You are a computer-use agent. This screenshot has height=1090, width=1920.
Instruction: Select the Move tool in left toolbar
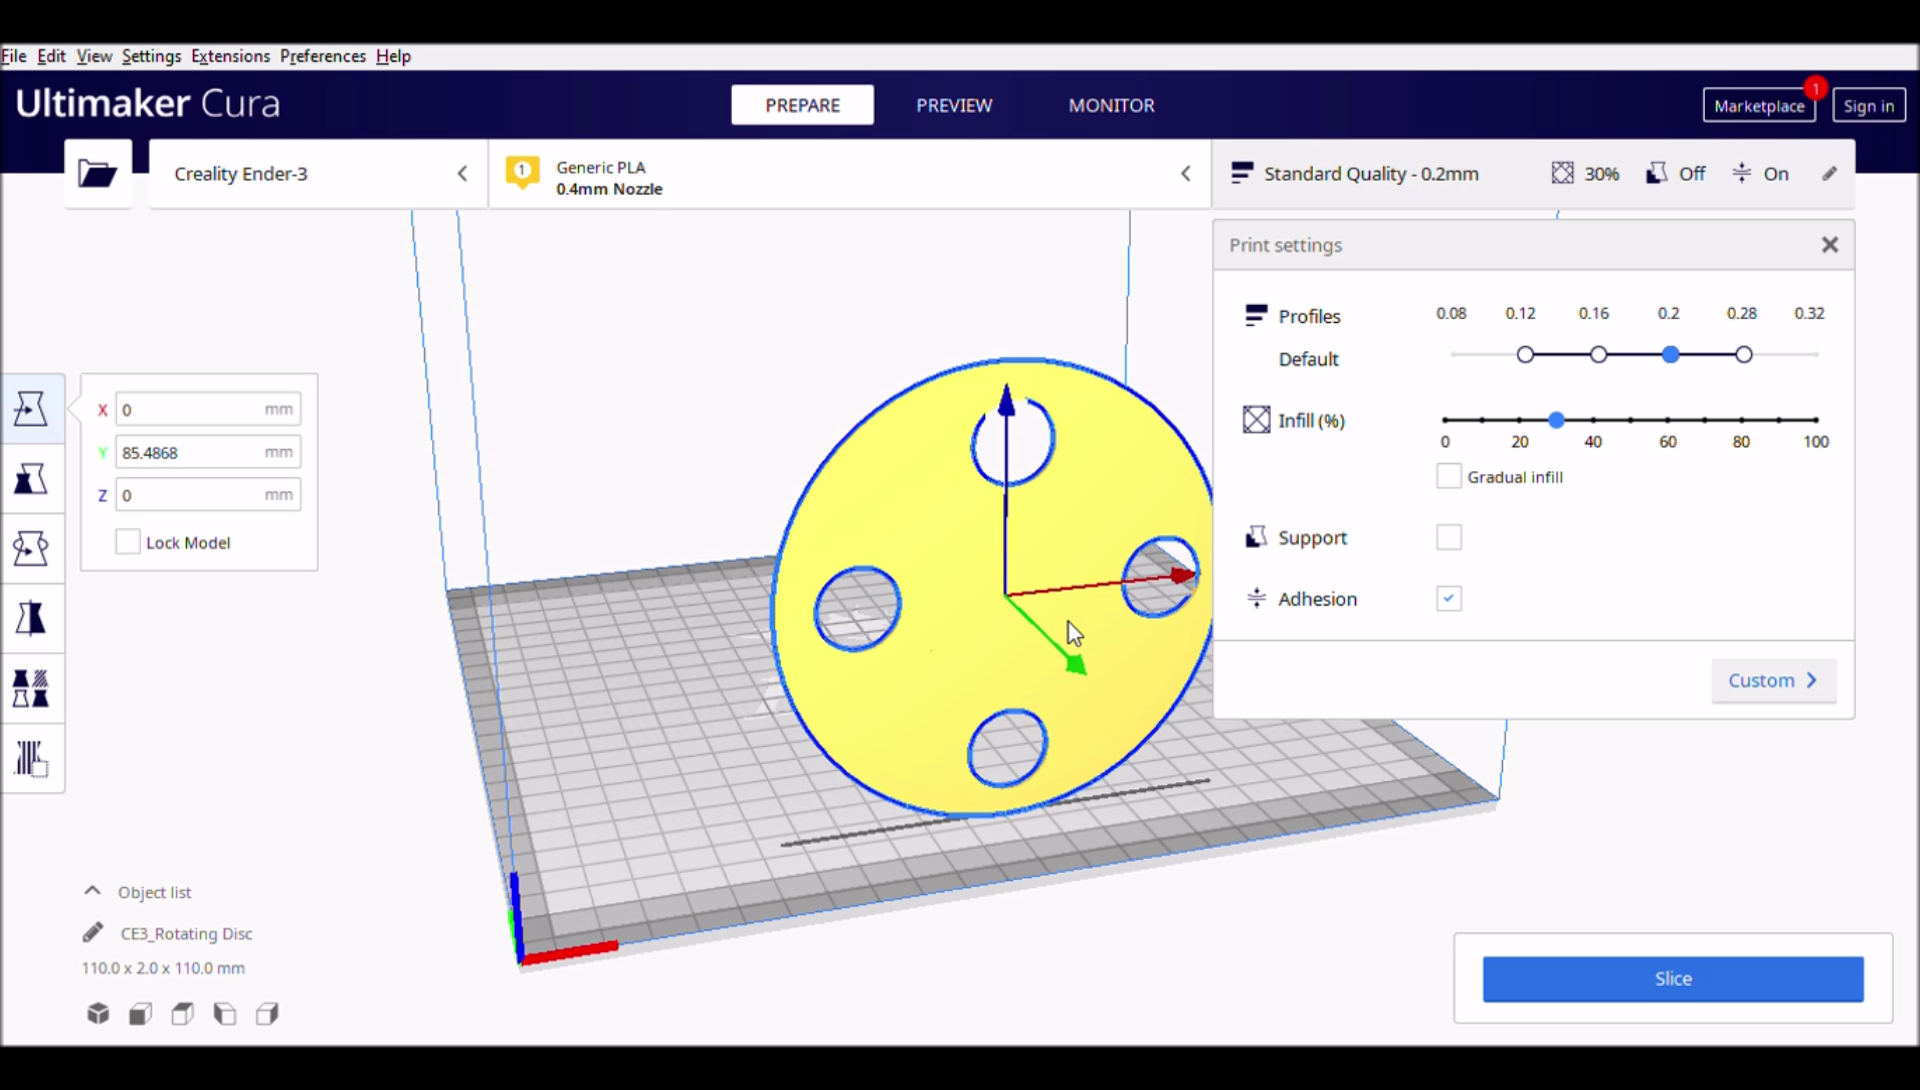(31, 409)
